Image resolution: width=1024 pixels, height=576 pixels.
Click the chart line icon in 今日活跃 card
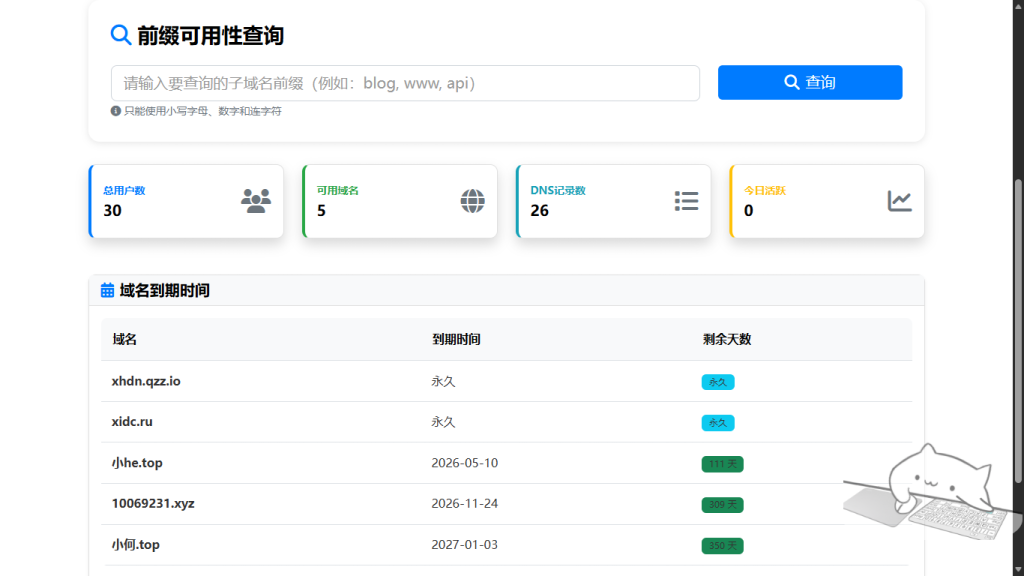click(900, 201)
